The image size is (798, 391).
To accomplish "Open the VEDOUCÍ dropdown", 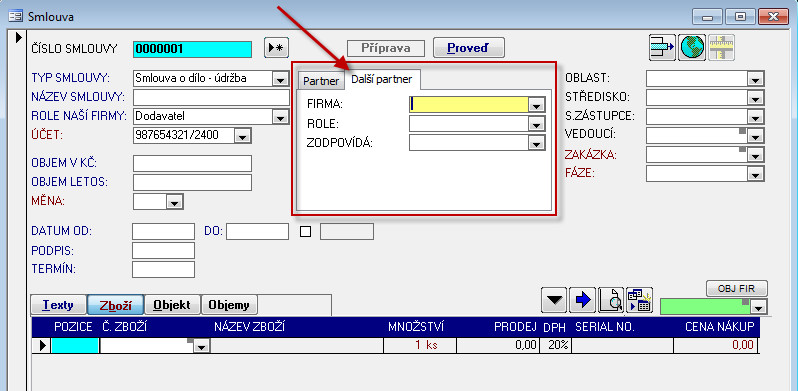I will pos(756,136).
